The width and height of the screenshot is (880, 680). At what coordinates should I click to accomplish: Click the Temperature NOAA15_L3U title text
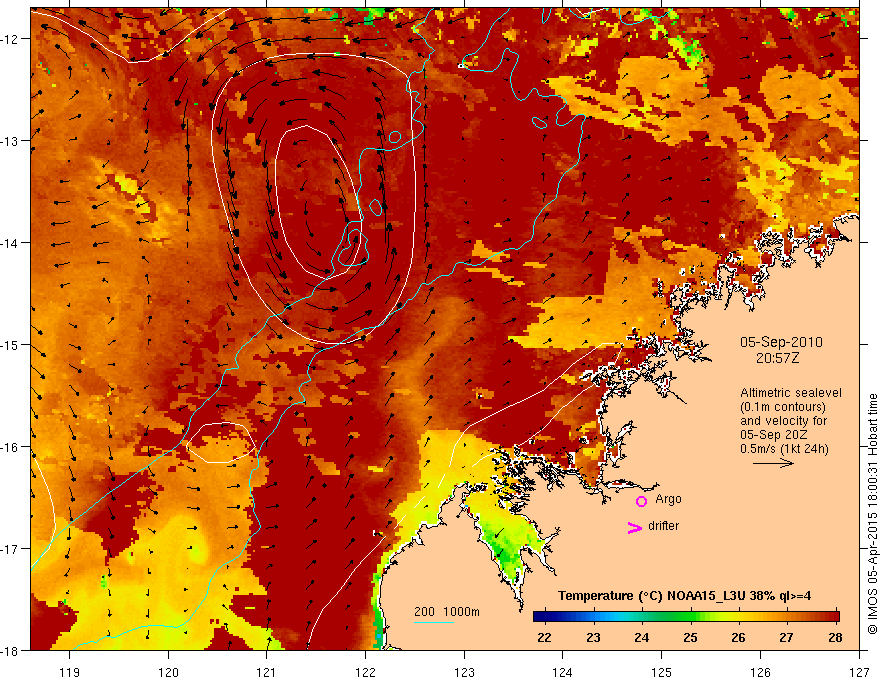coord(685,596)
